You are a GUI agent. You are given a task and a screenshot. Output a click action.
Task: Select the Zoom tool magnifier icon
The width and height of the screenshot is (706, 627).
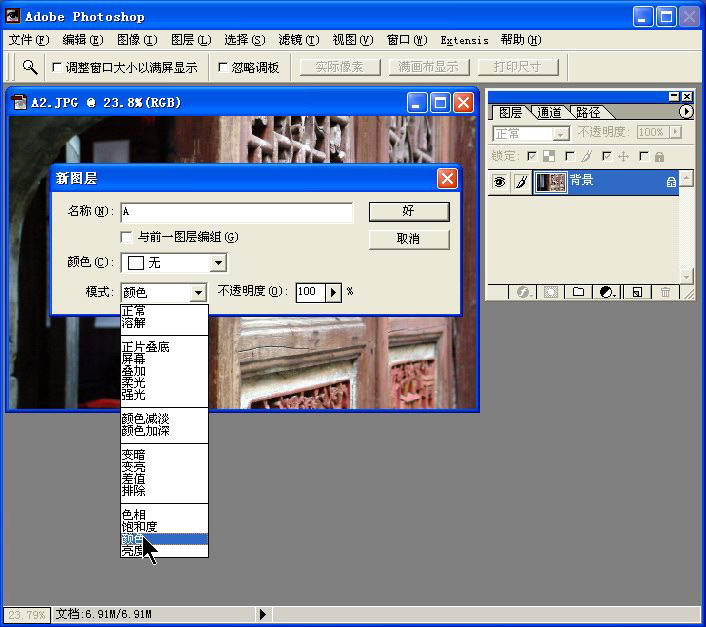pyautogui.click(x=30, y=67)
